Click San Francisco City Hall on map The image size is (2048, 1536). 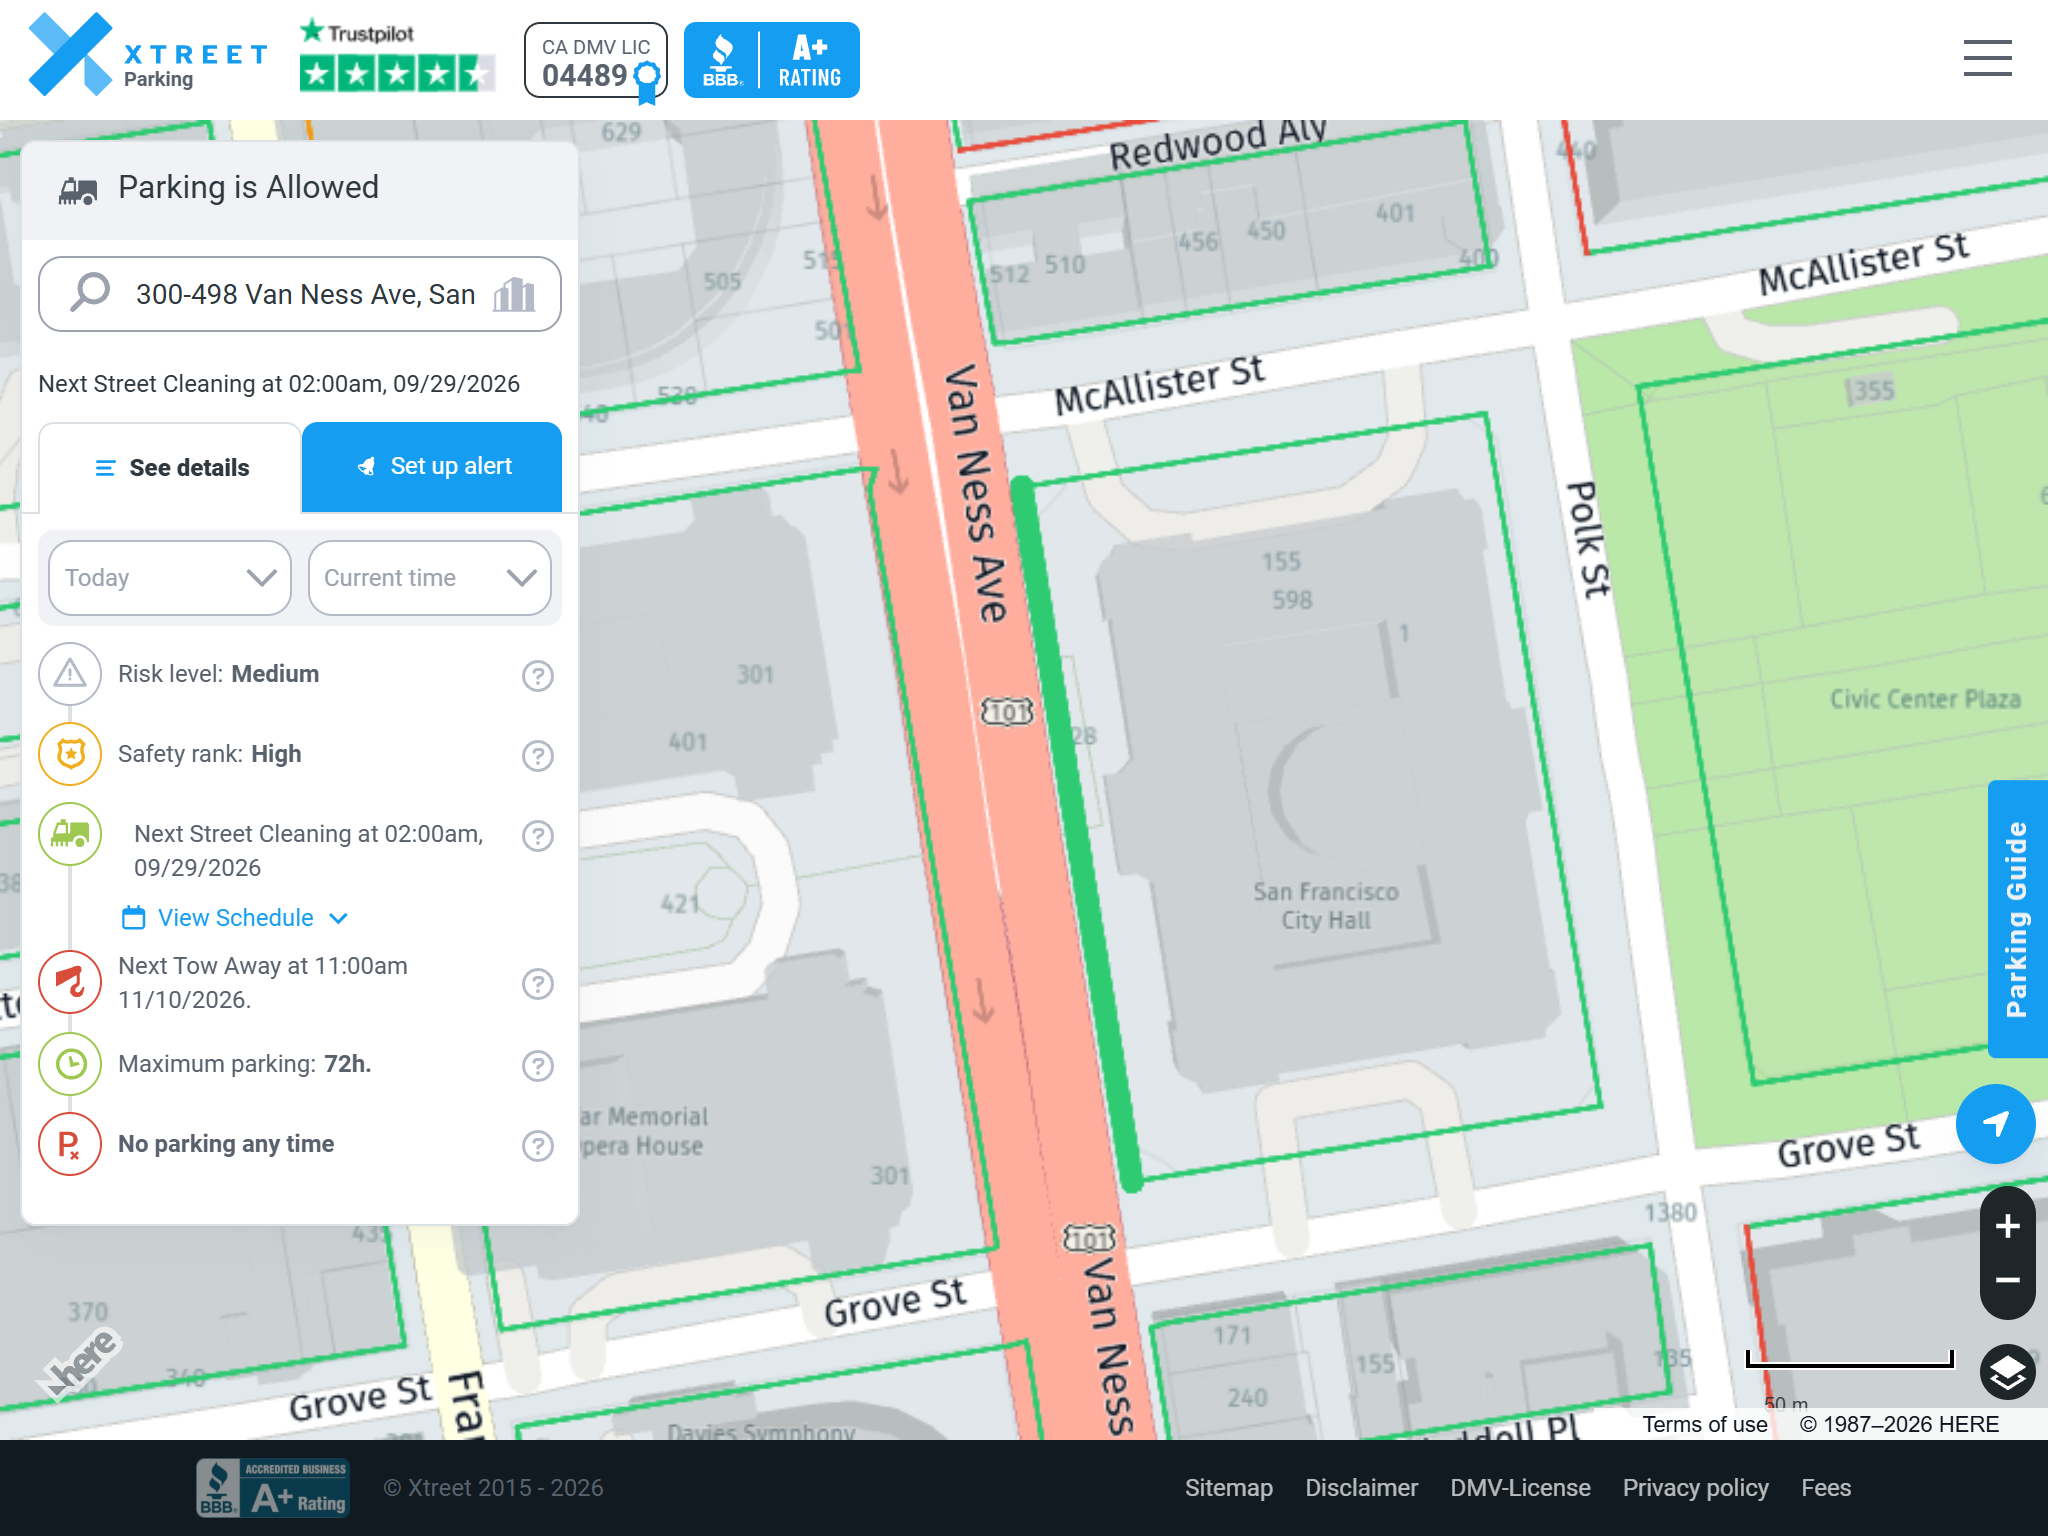click(1326, 905)
